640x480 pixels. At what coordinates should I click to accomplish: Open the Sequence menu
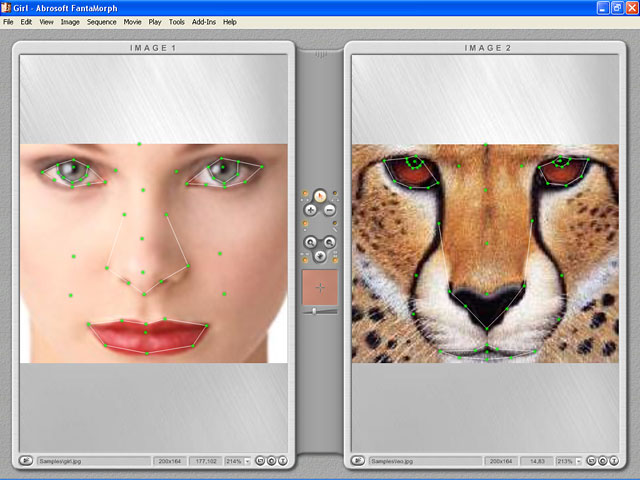101,21
